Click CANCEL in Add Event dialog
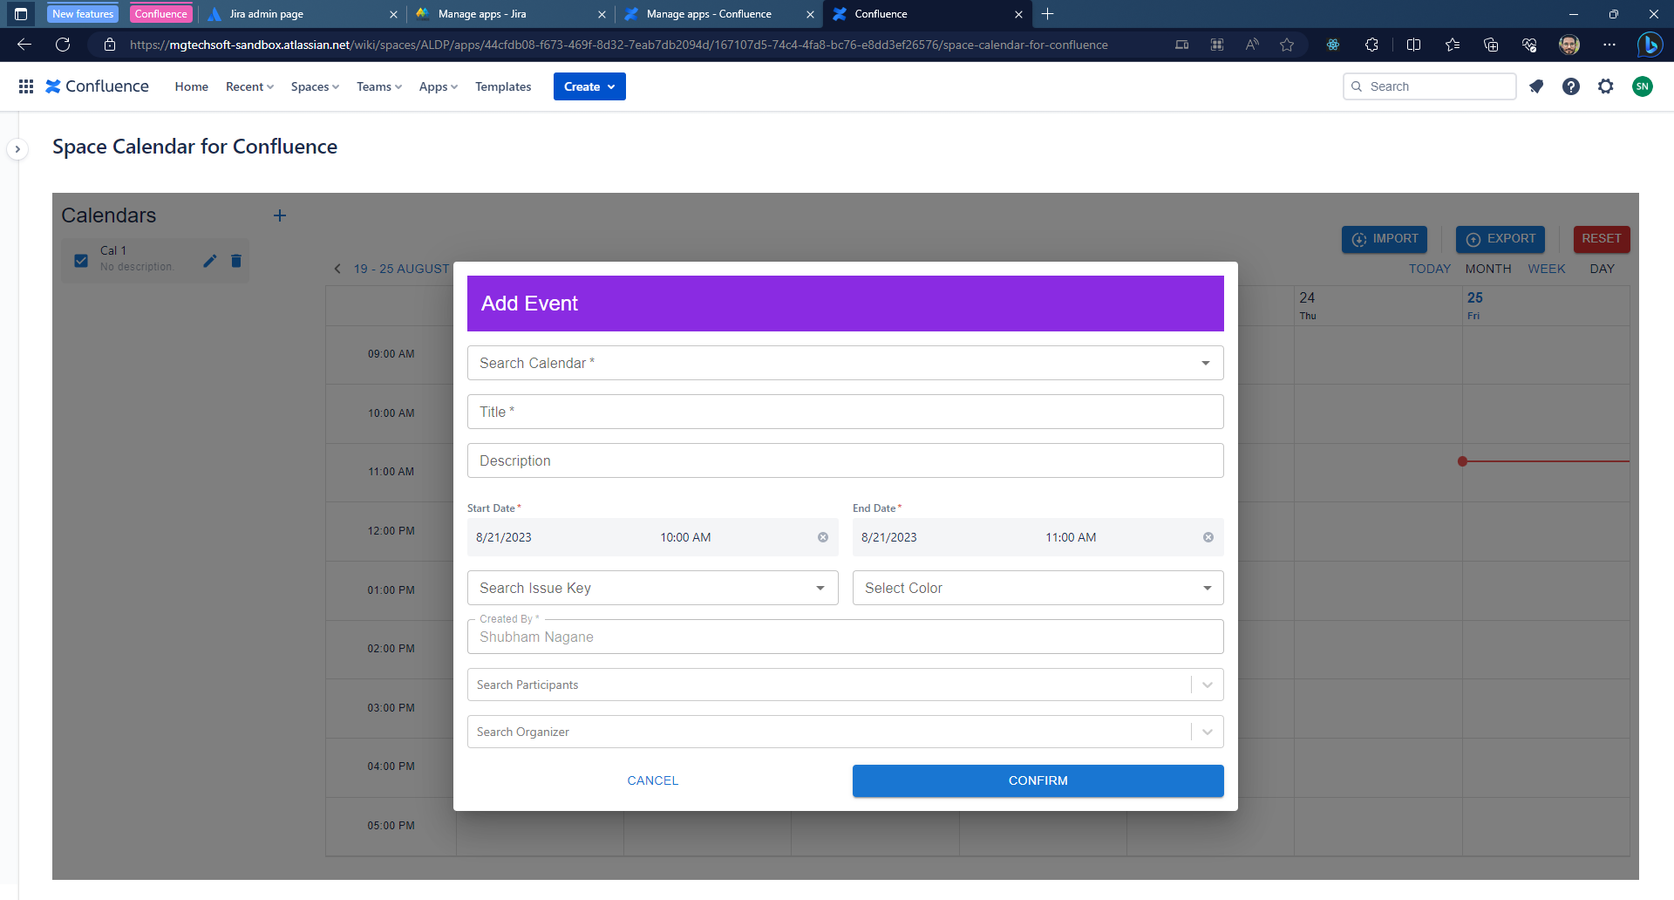Image resolution: width=1674 pixels, height=900 pixels. click(x=652, y=781)
